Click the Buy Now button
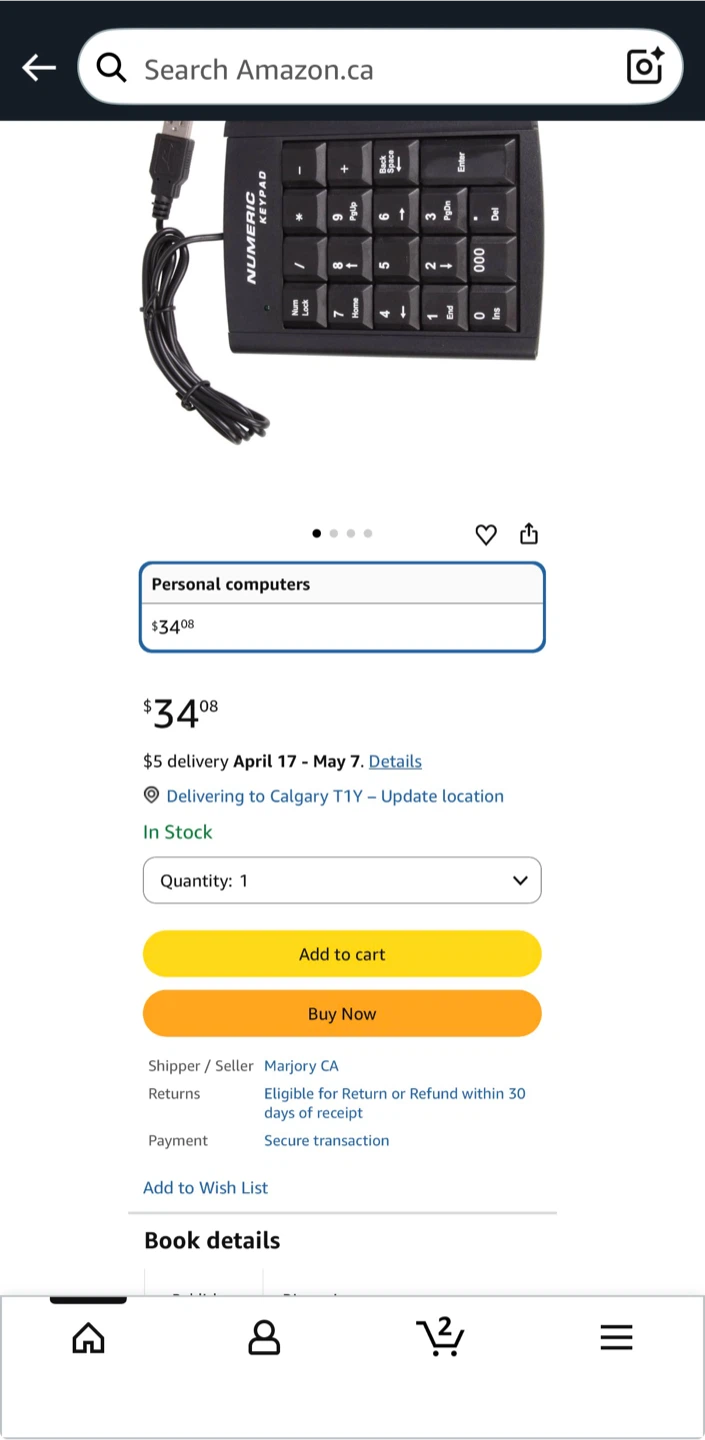The image size is (705, 1440). [342, 1013]
